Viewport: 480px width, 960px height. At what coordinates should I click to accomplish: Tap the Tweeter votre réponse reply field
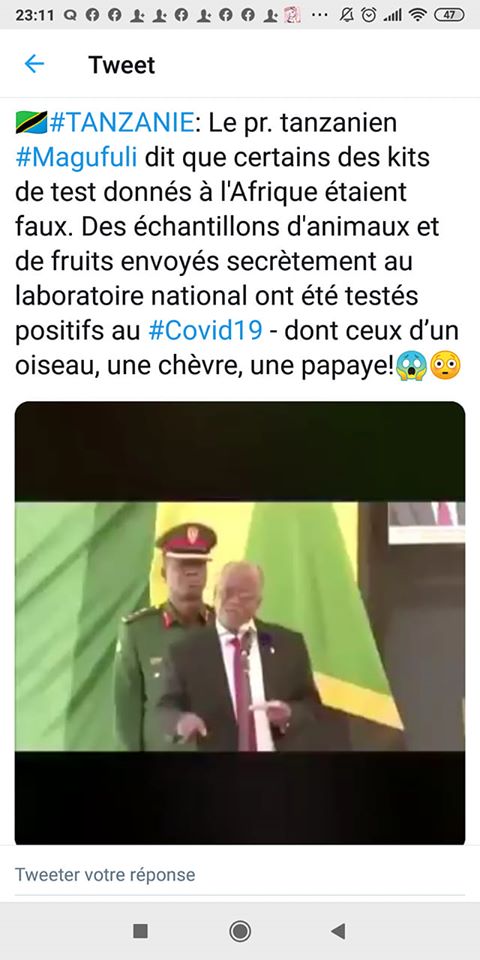point(240,874)
